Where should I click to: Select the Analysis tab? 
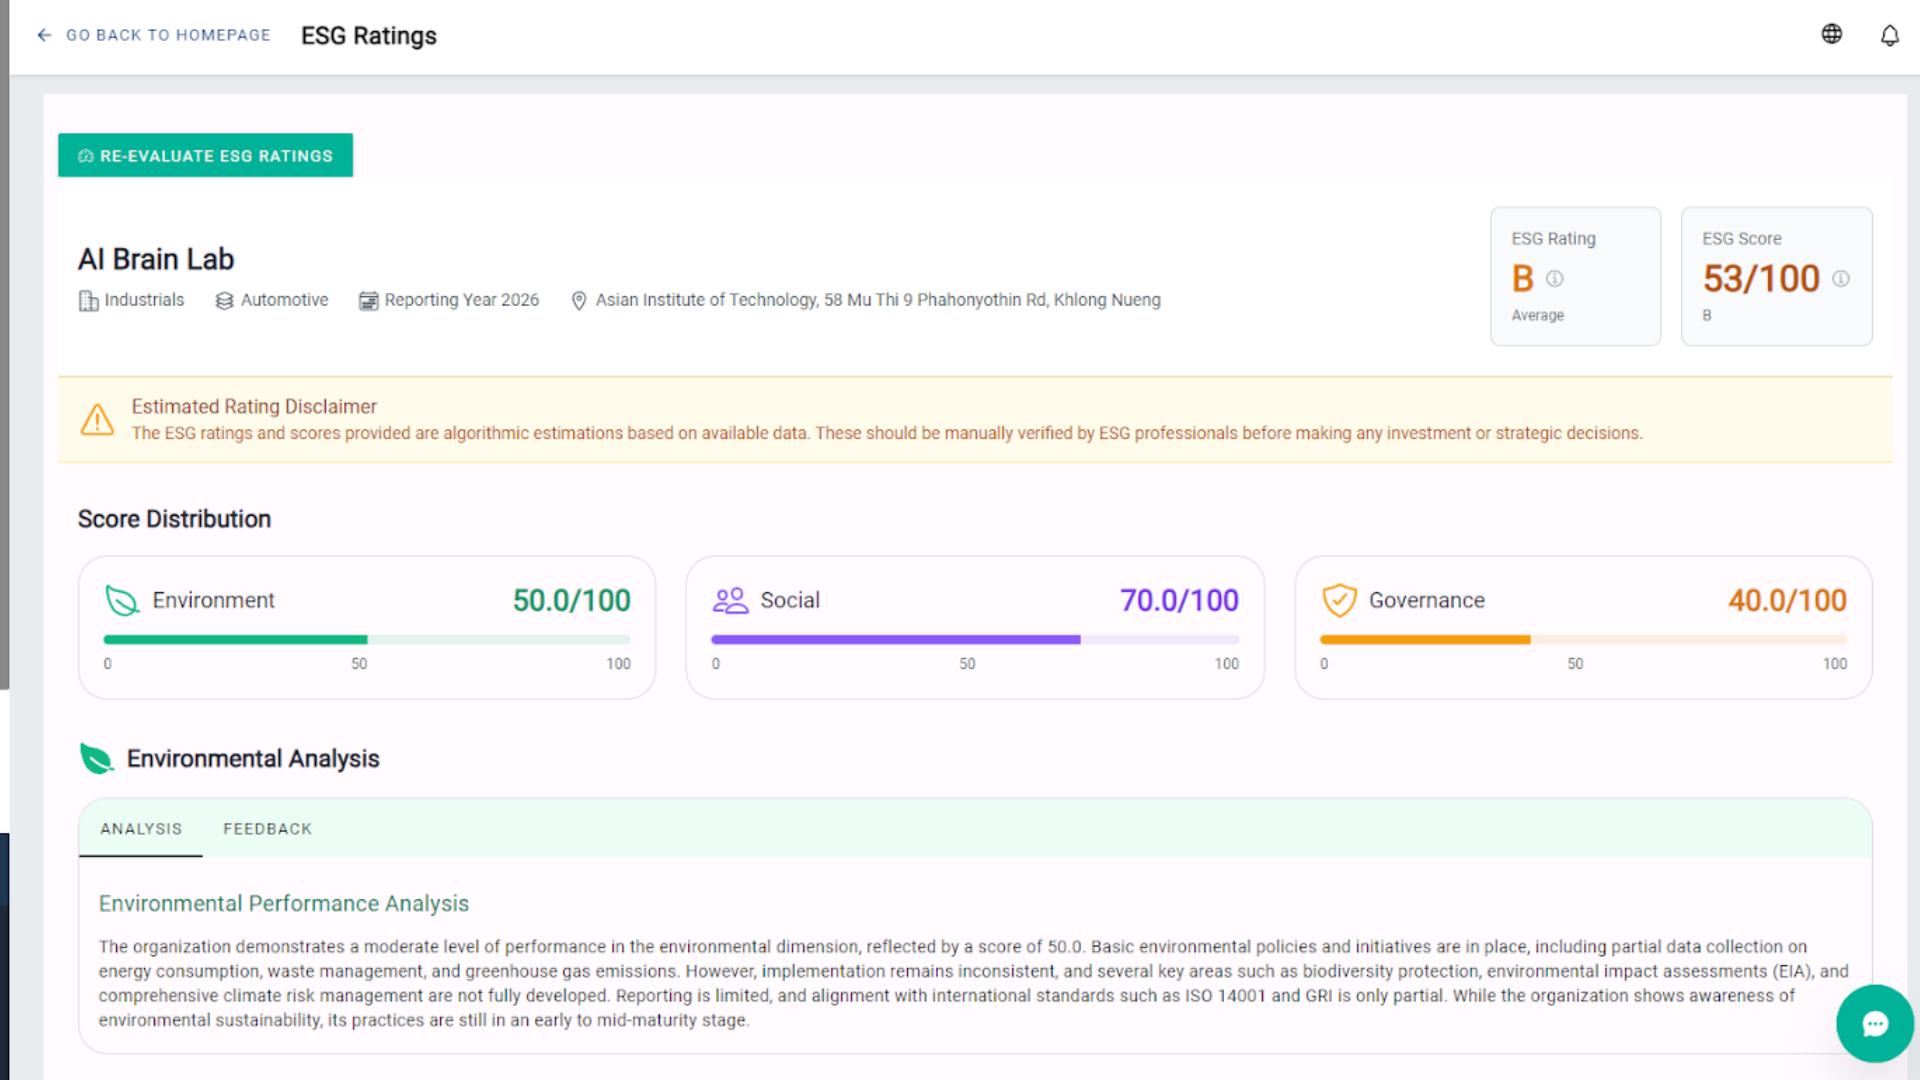(141, 829)
